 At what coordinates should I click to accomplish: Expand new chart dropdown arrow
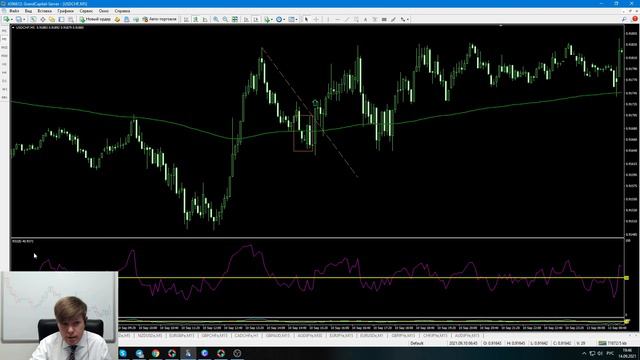point(12,20)
